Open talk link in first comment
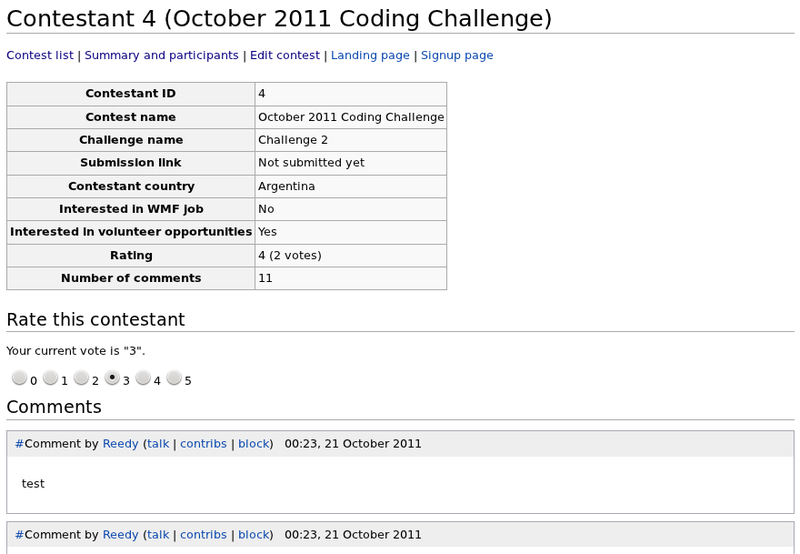This screenshot has width=800, height=554. point(158,444)
